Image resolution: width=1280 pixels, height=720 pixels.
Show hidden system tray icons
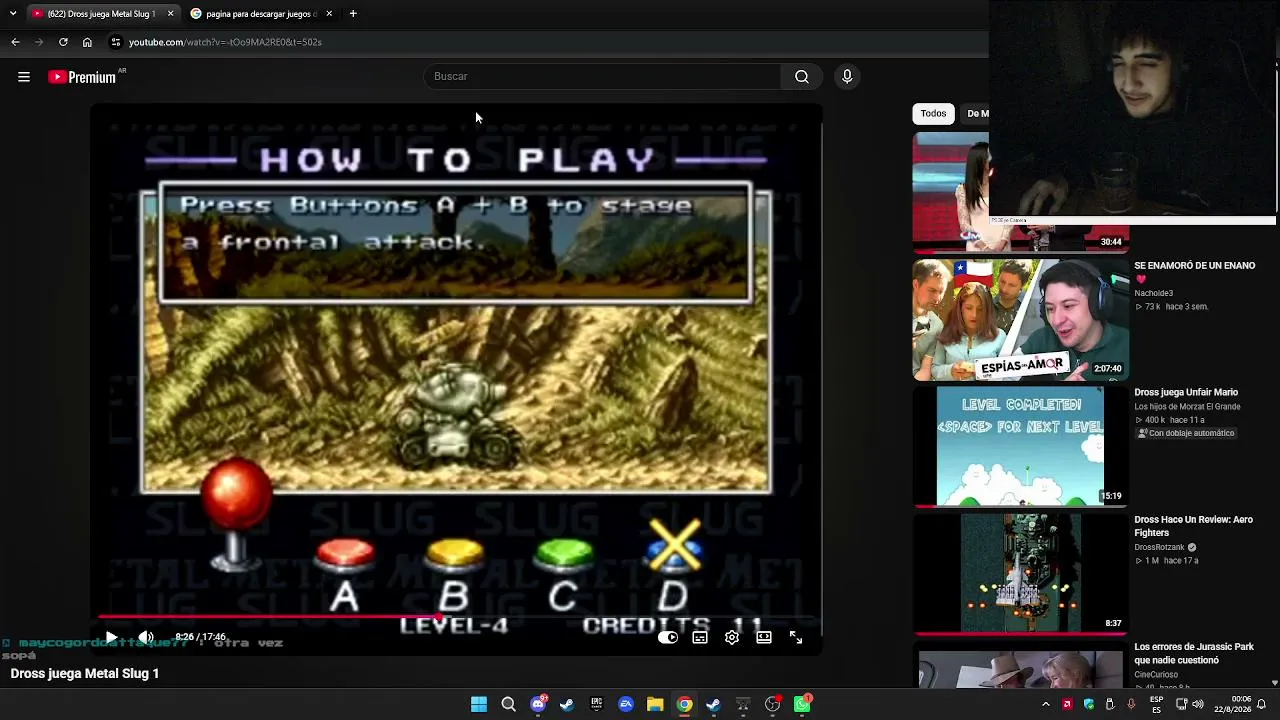[x=1046, y=705]
